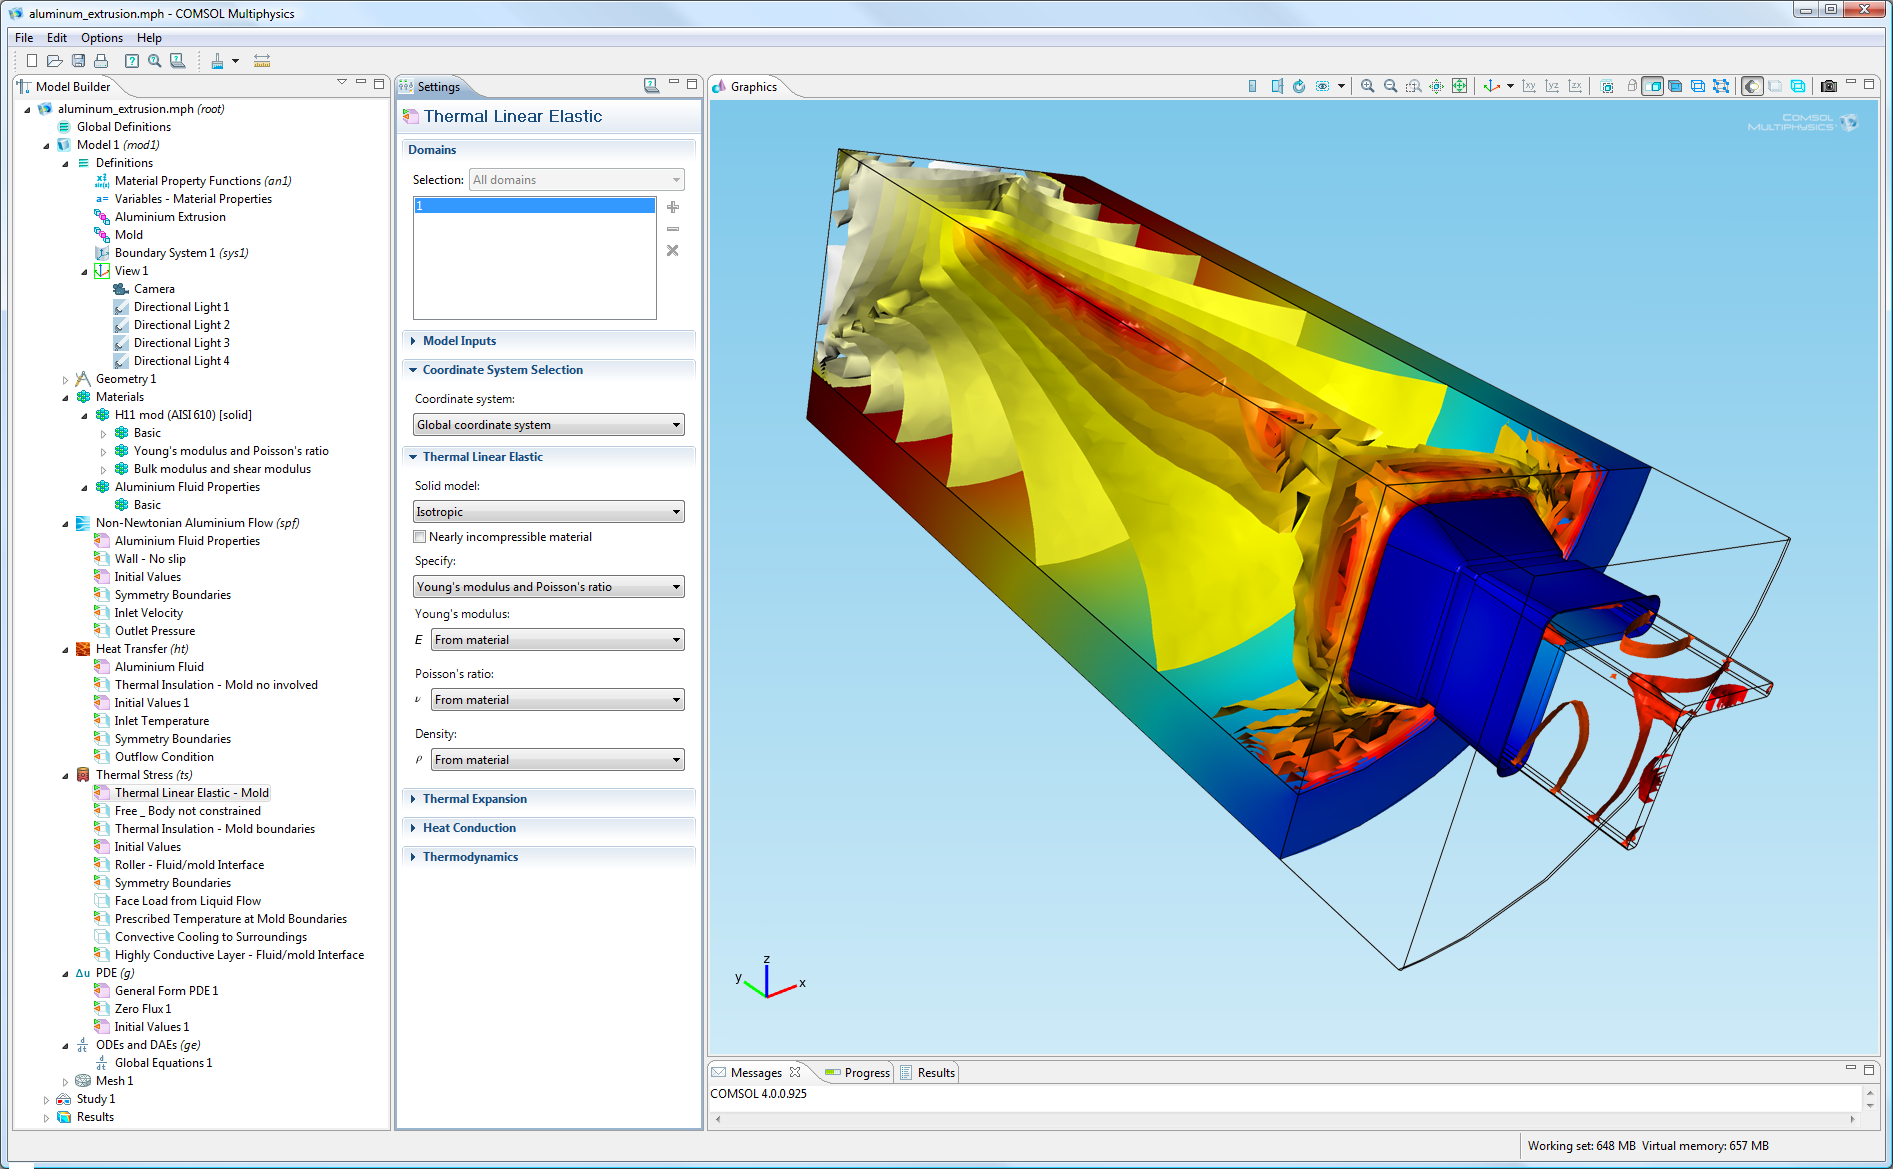The image size is (1893, 1169).
Task: Open the Print icon in the main toolbar
Action: click(101, 60)
